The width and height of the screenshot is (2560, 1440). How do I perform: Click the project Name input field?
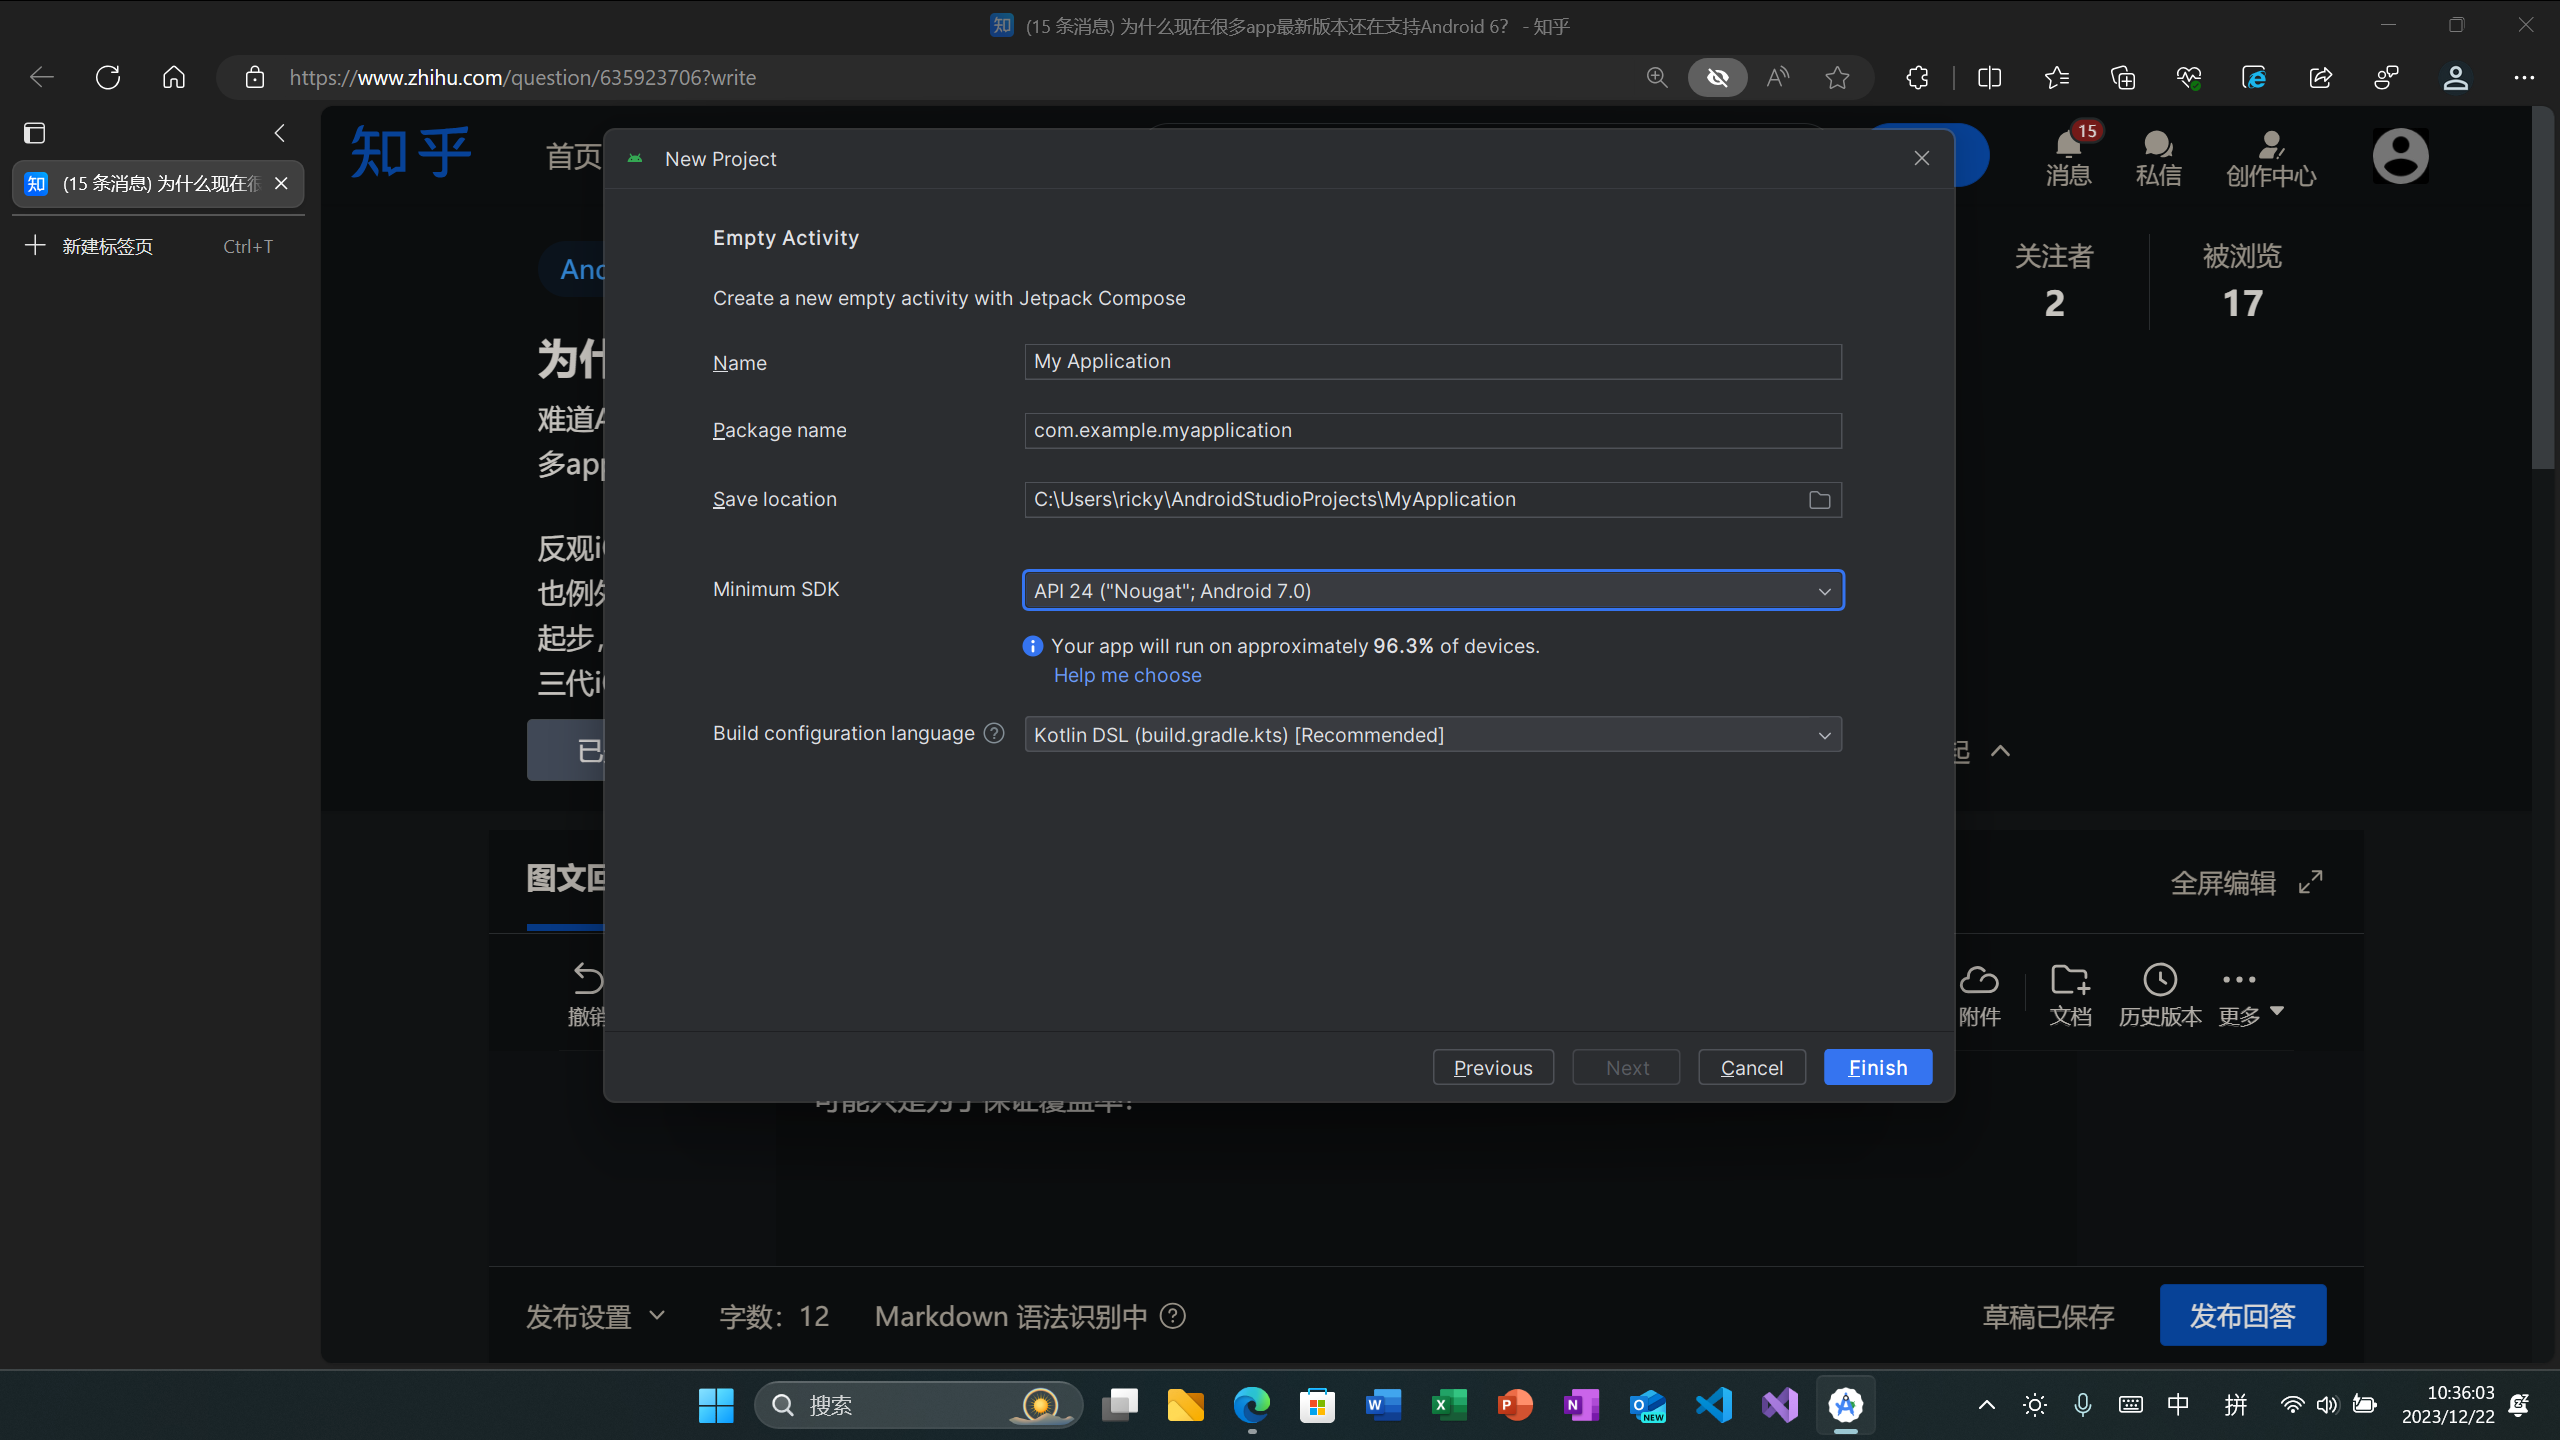point(1432,362)
